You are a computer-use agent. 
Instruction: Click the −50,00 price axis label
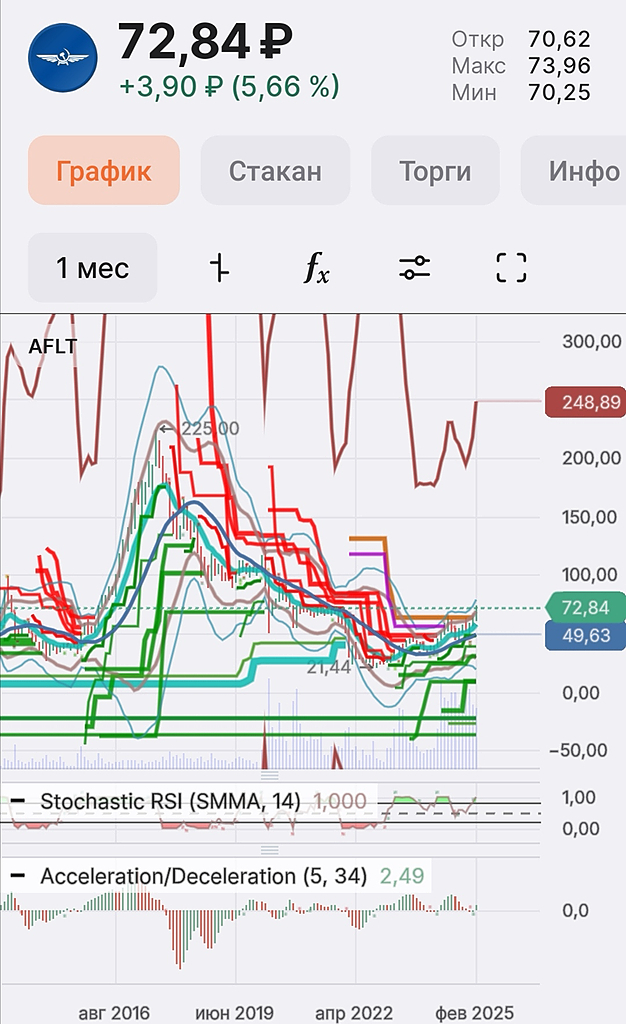click(x=578, y=750)
